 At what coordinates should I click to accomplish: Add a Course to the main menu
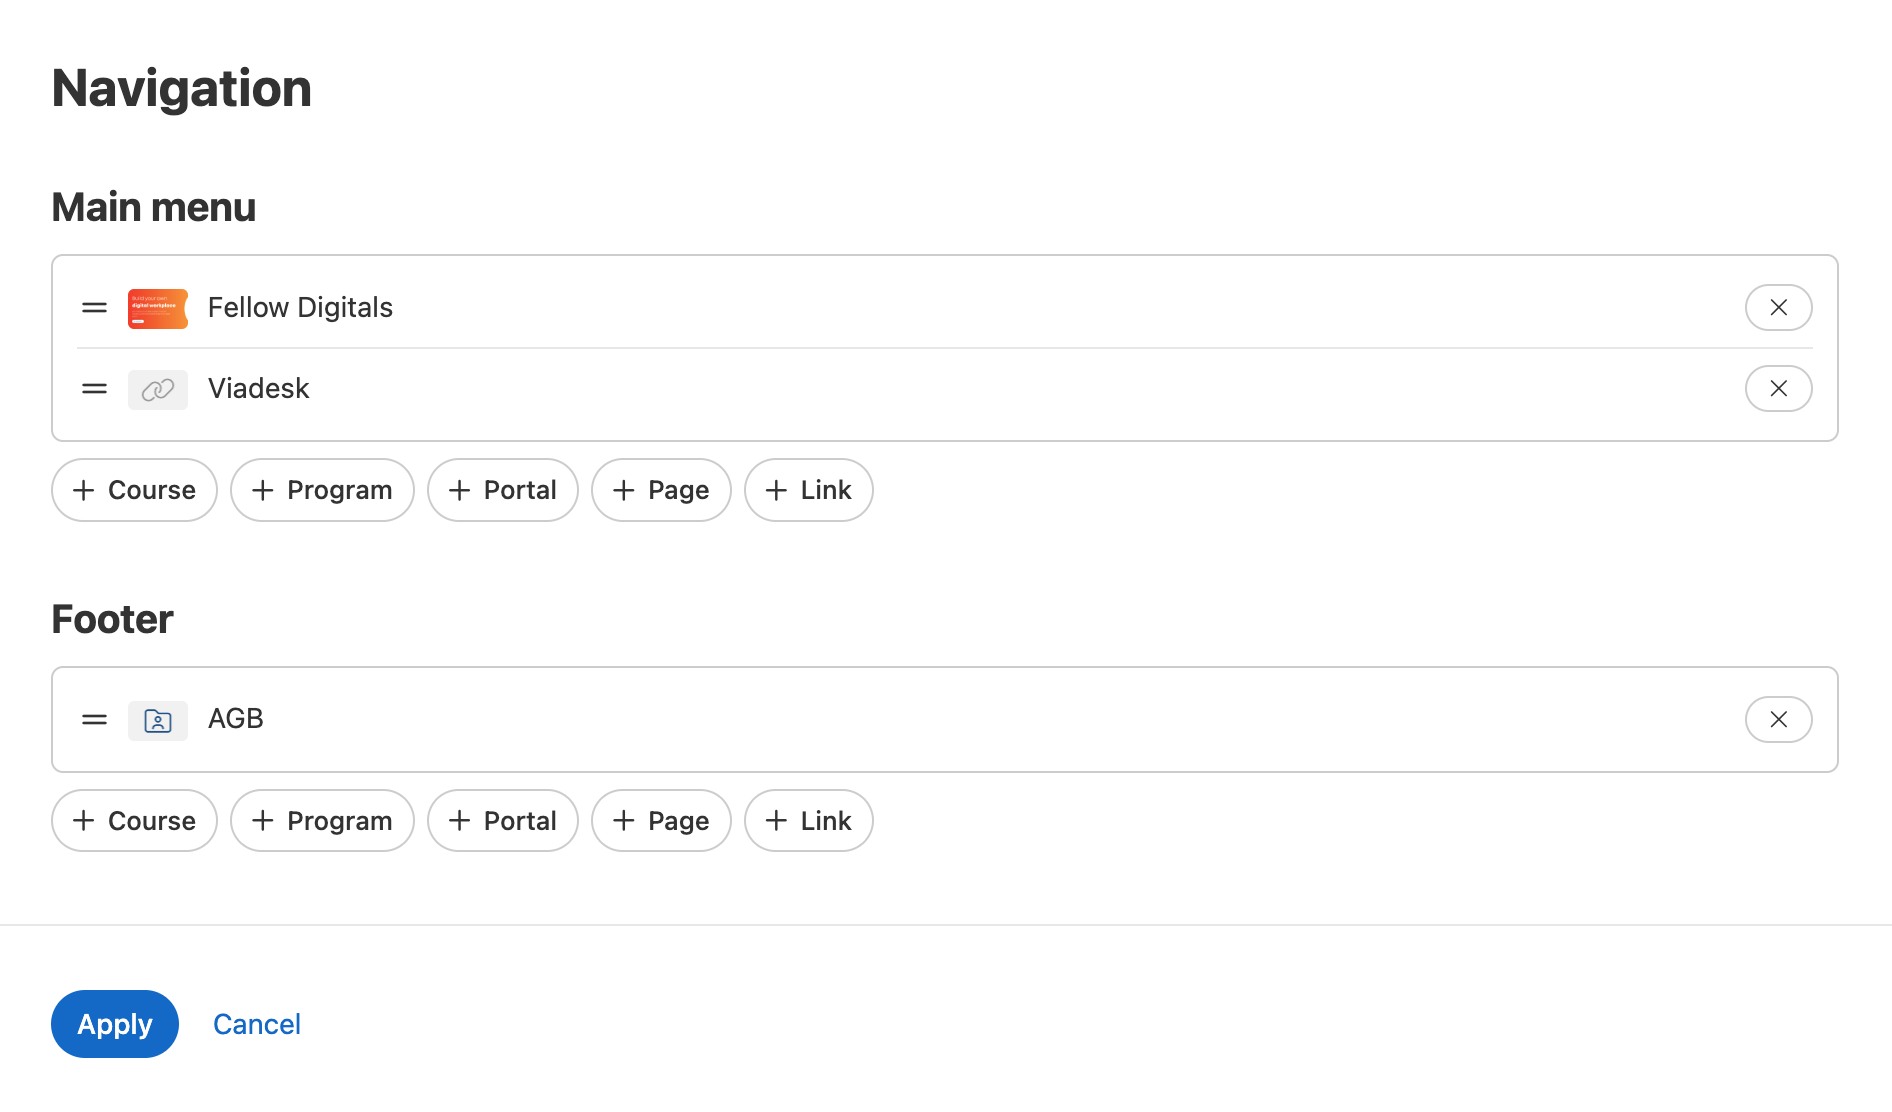coord(134,490)
